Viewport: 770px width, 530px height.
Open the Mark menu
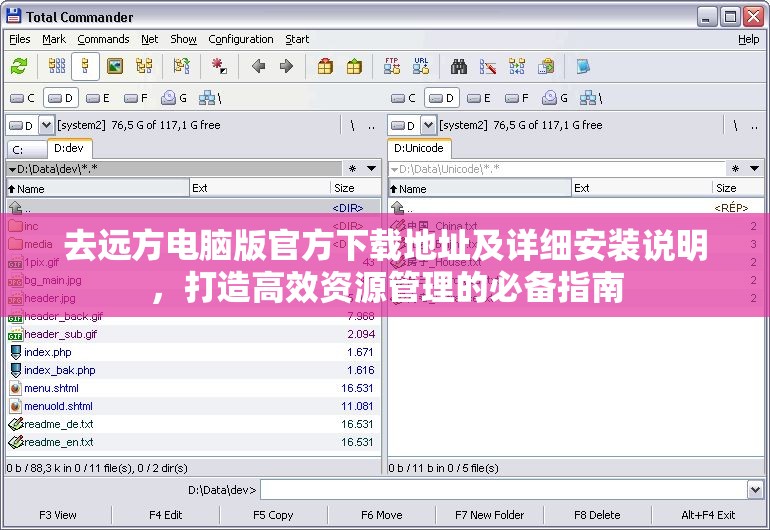coord(54,39)
